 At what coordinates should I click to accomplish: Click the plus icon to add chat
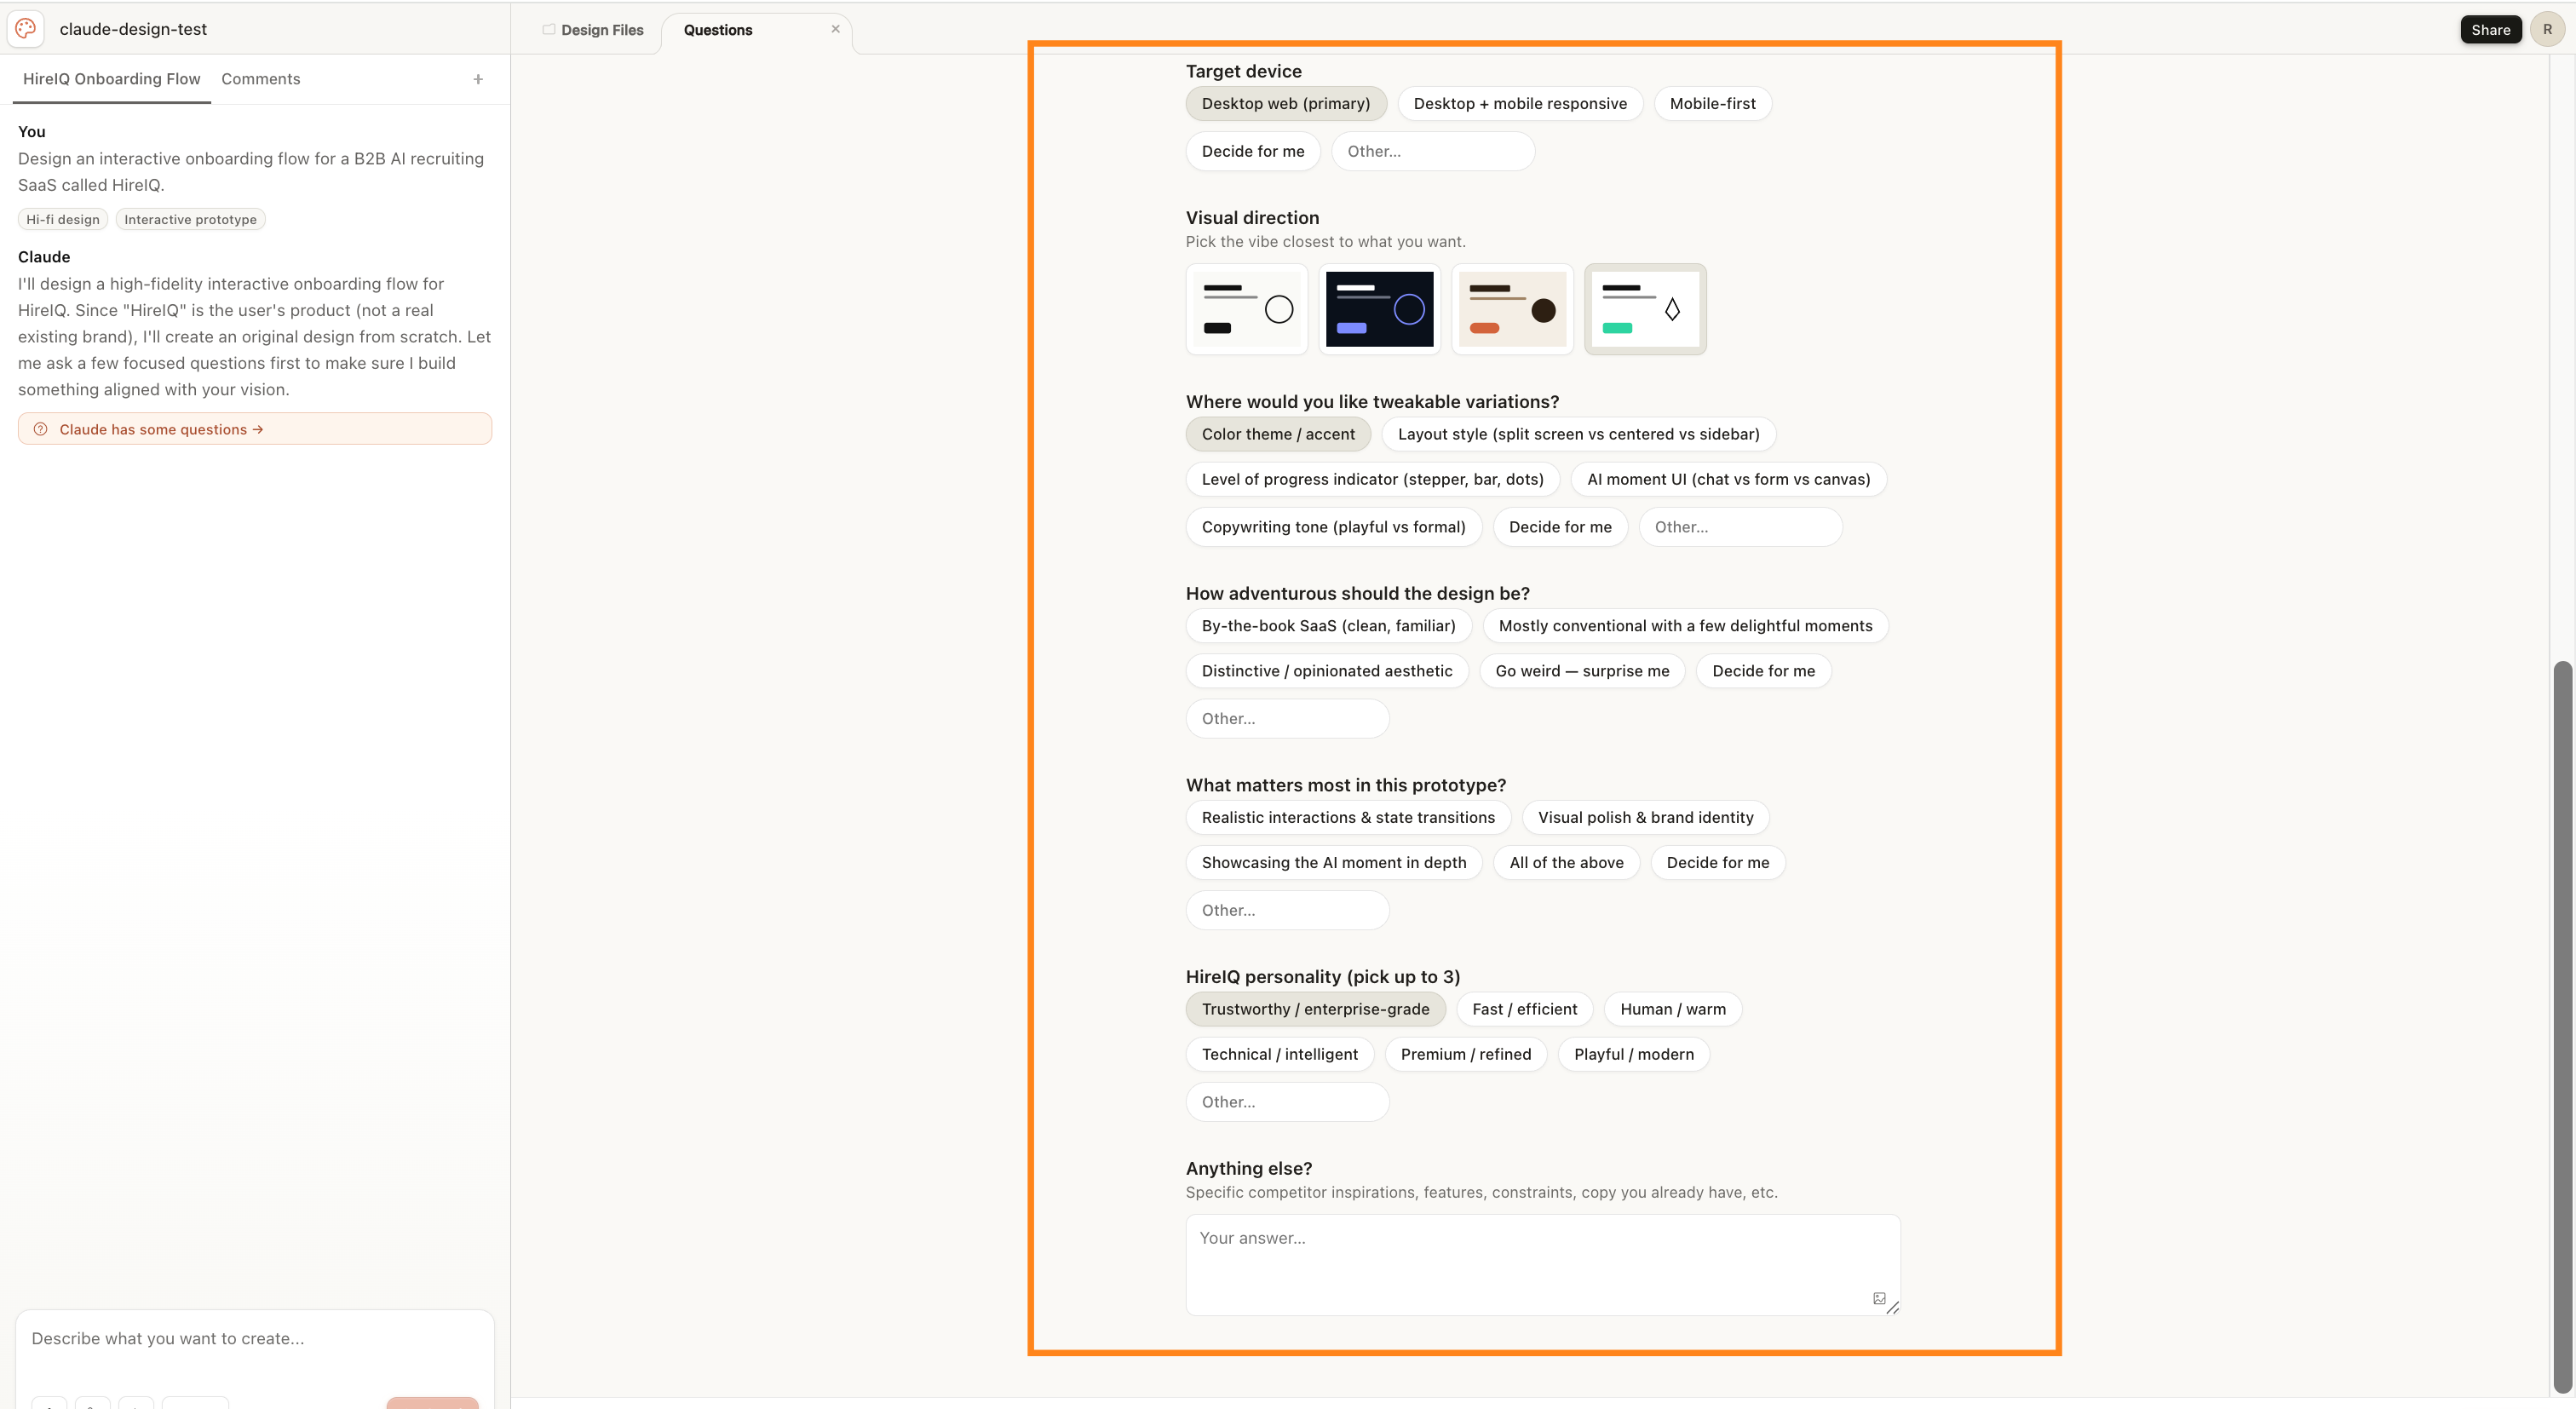click(x=478, y=79)
